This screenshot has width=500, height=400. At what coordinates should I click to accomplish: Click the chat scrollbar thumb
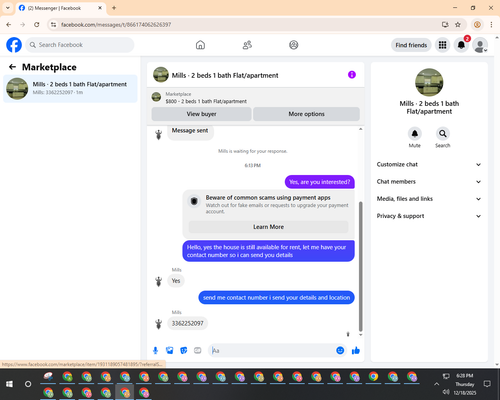click(360, 266)
